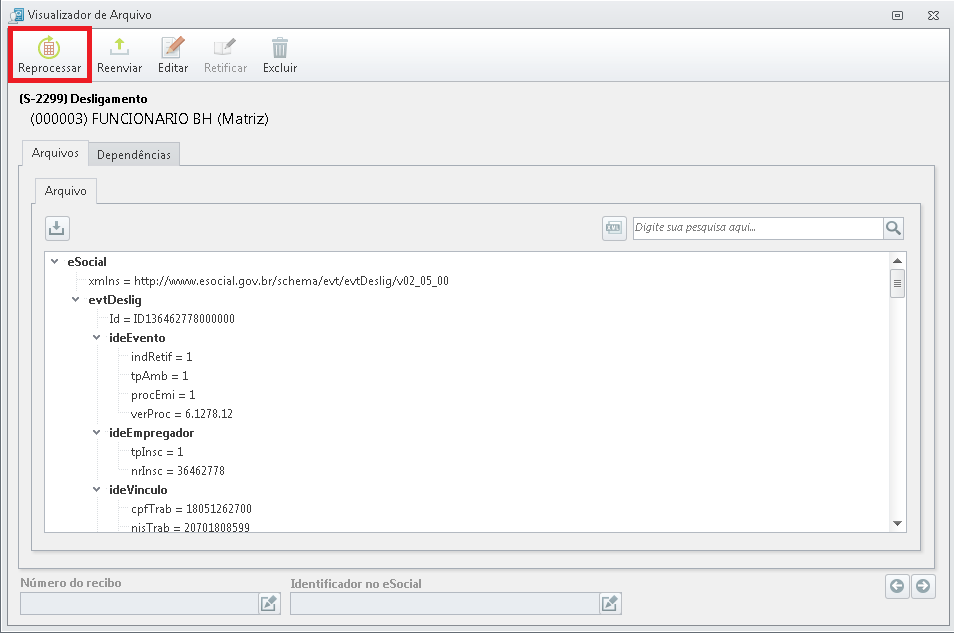
Task: Click the ideEmpregador node label
Action: tap(151, 433)
